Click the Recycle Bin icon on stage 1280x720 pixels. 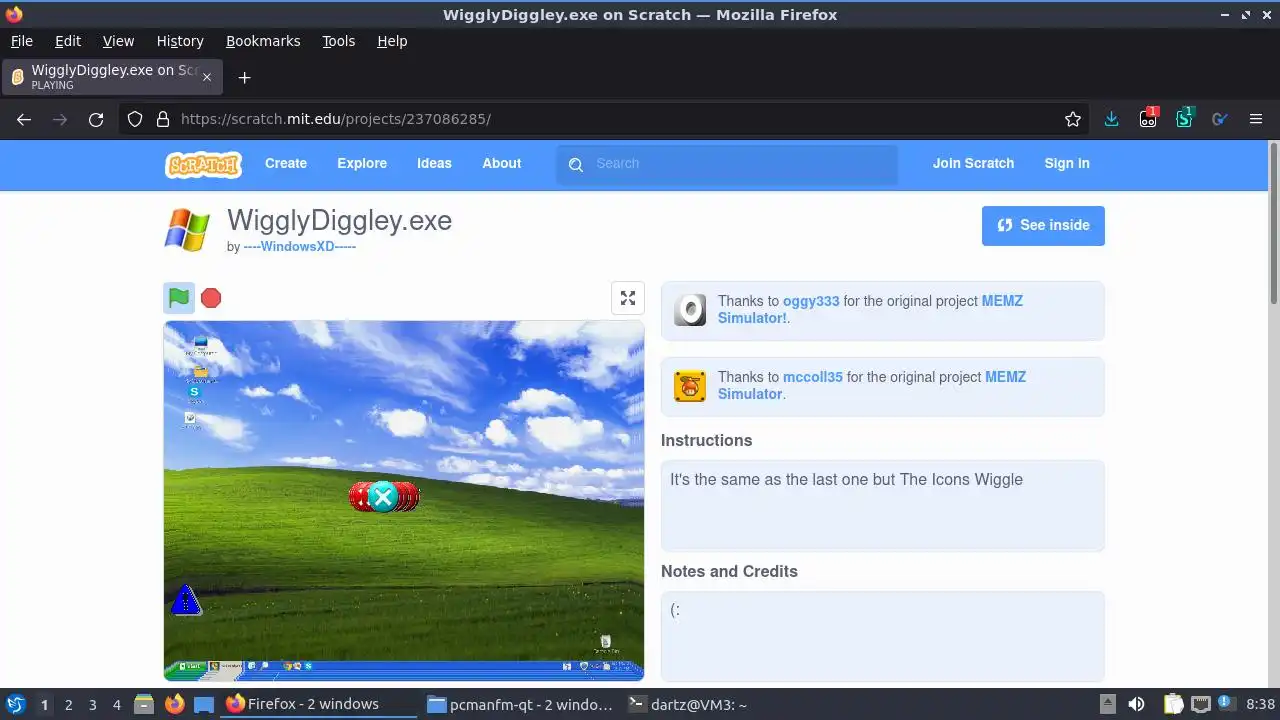coord(605,641)
